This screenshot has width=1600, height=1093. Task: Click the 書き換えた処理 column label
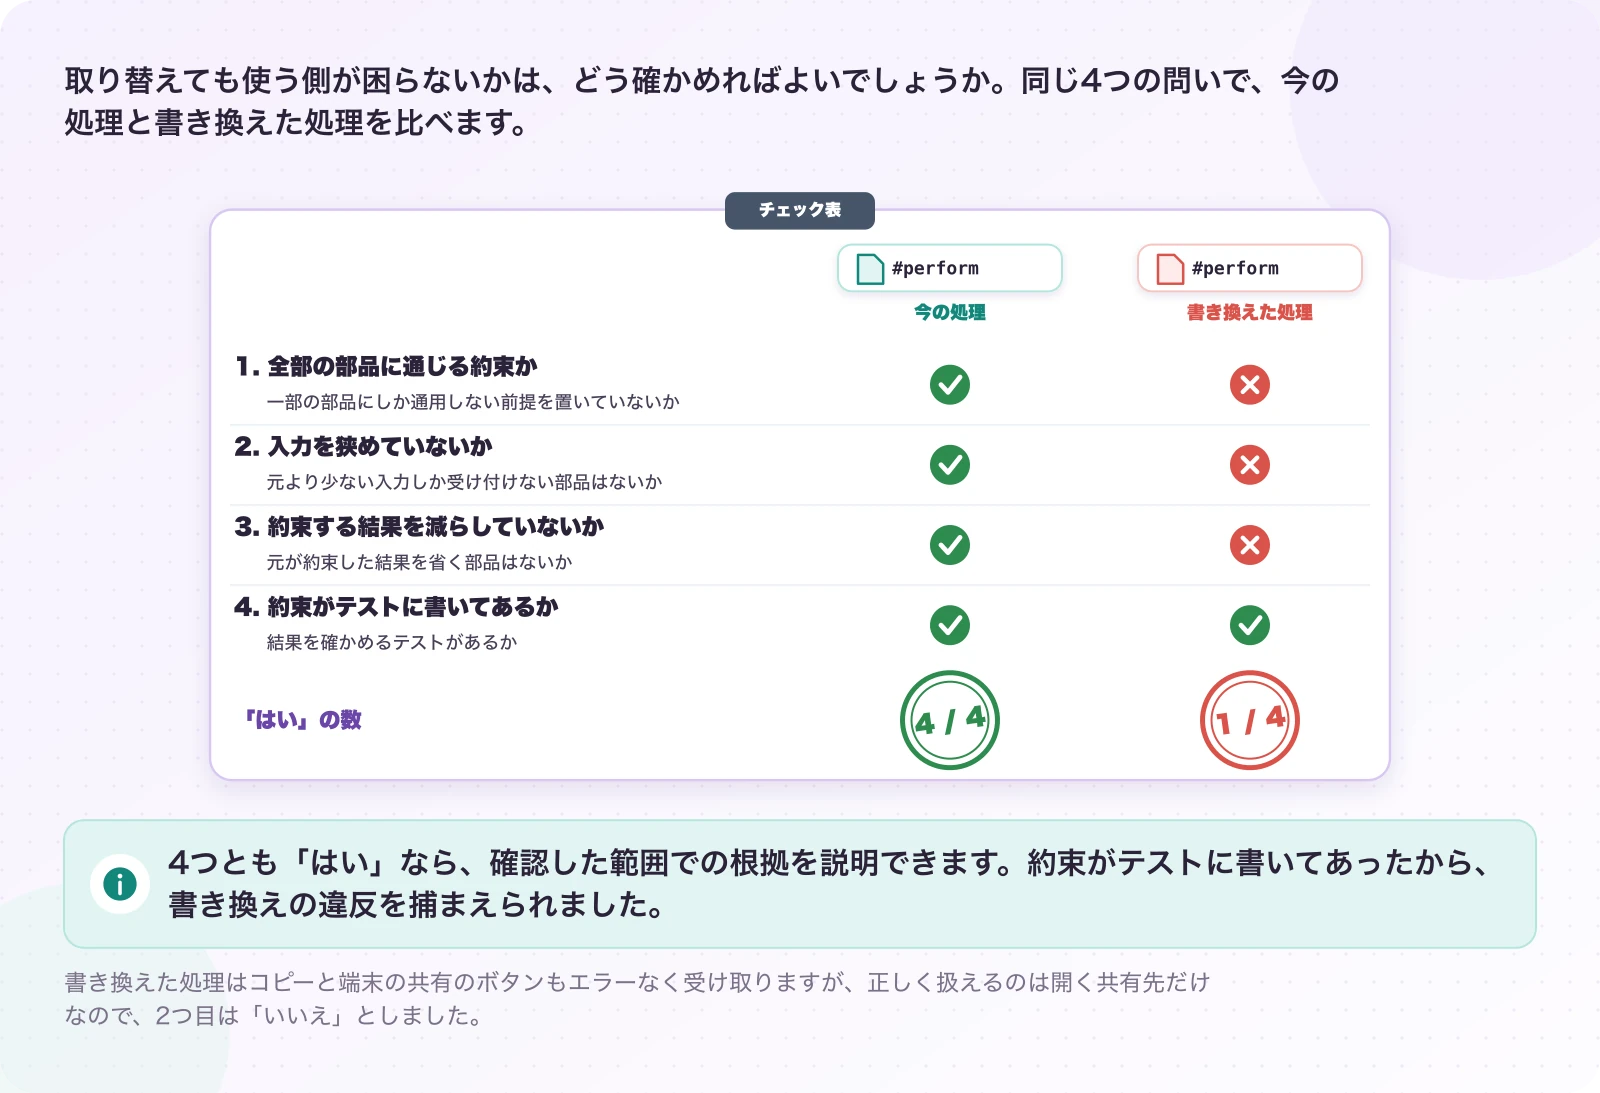1250,312
